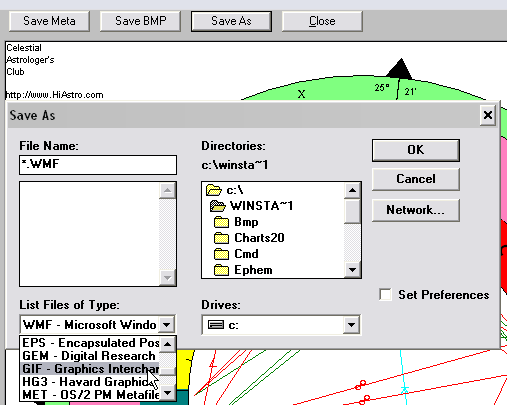This screenshot has width=507, height=405.
Task: Close the Save As dialog with X
Action: pos(488,115)
